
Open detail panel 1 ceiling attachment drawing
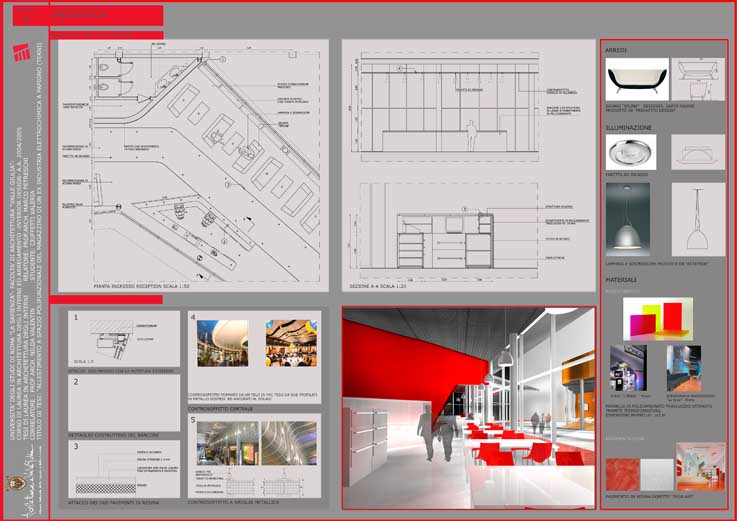124,339
